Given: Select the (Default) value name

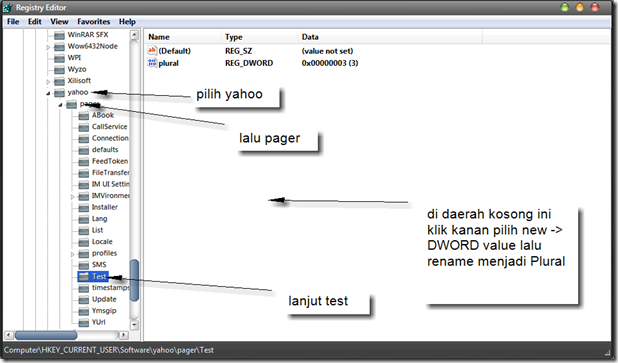Looking at the screenshot, I should click(x=175, y=51).
